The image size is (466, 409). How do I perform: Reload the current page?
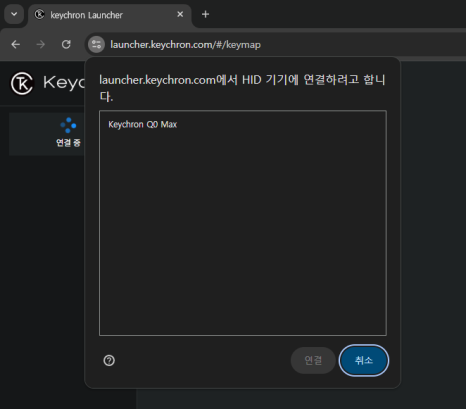click(x=66, y=44)
